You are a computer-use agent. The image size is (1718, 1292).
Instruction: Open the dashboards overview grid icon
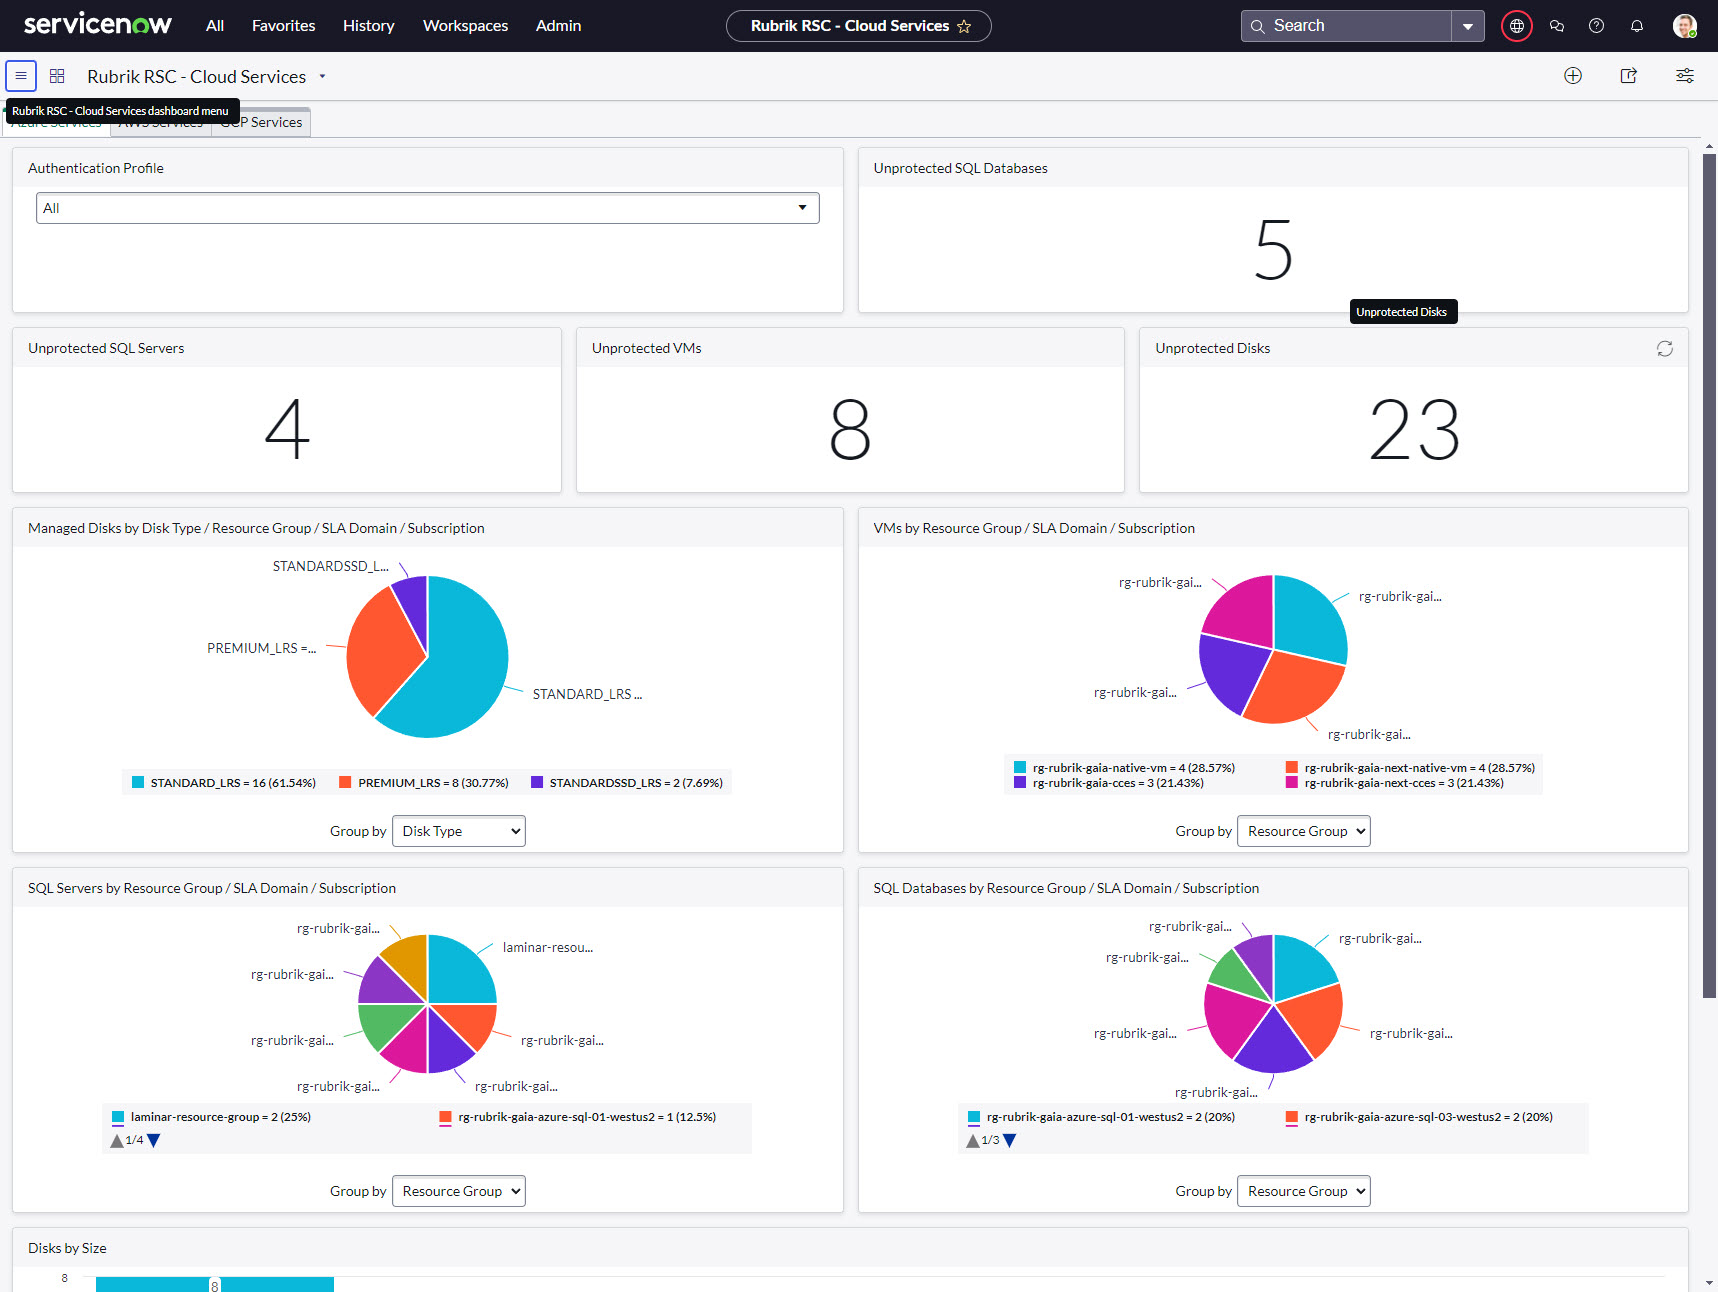tap(57, 76)
